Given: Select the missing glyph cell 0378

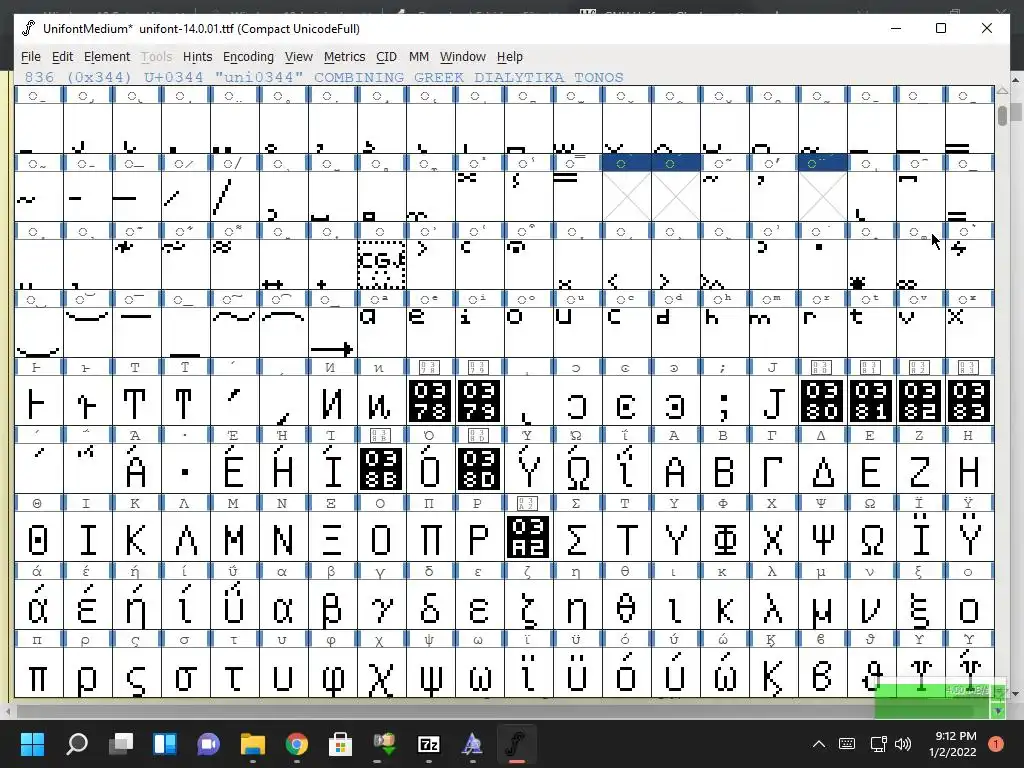Looking at the screenshot, I should point(430,400).
